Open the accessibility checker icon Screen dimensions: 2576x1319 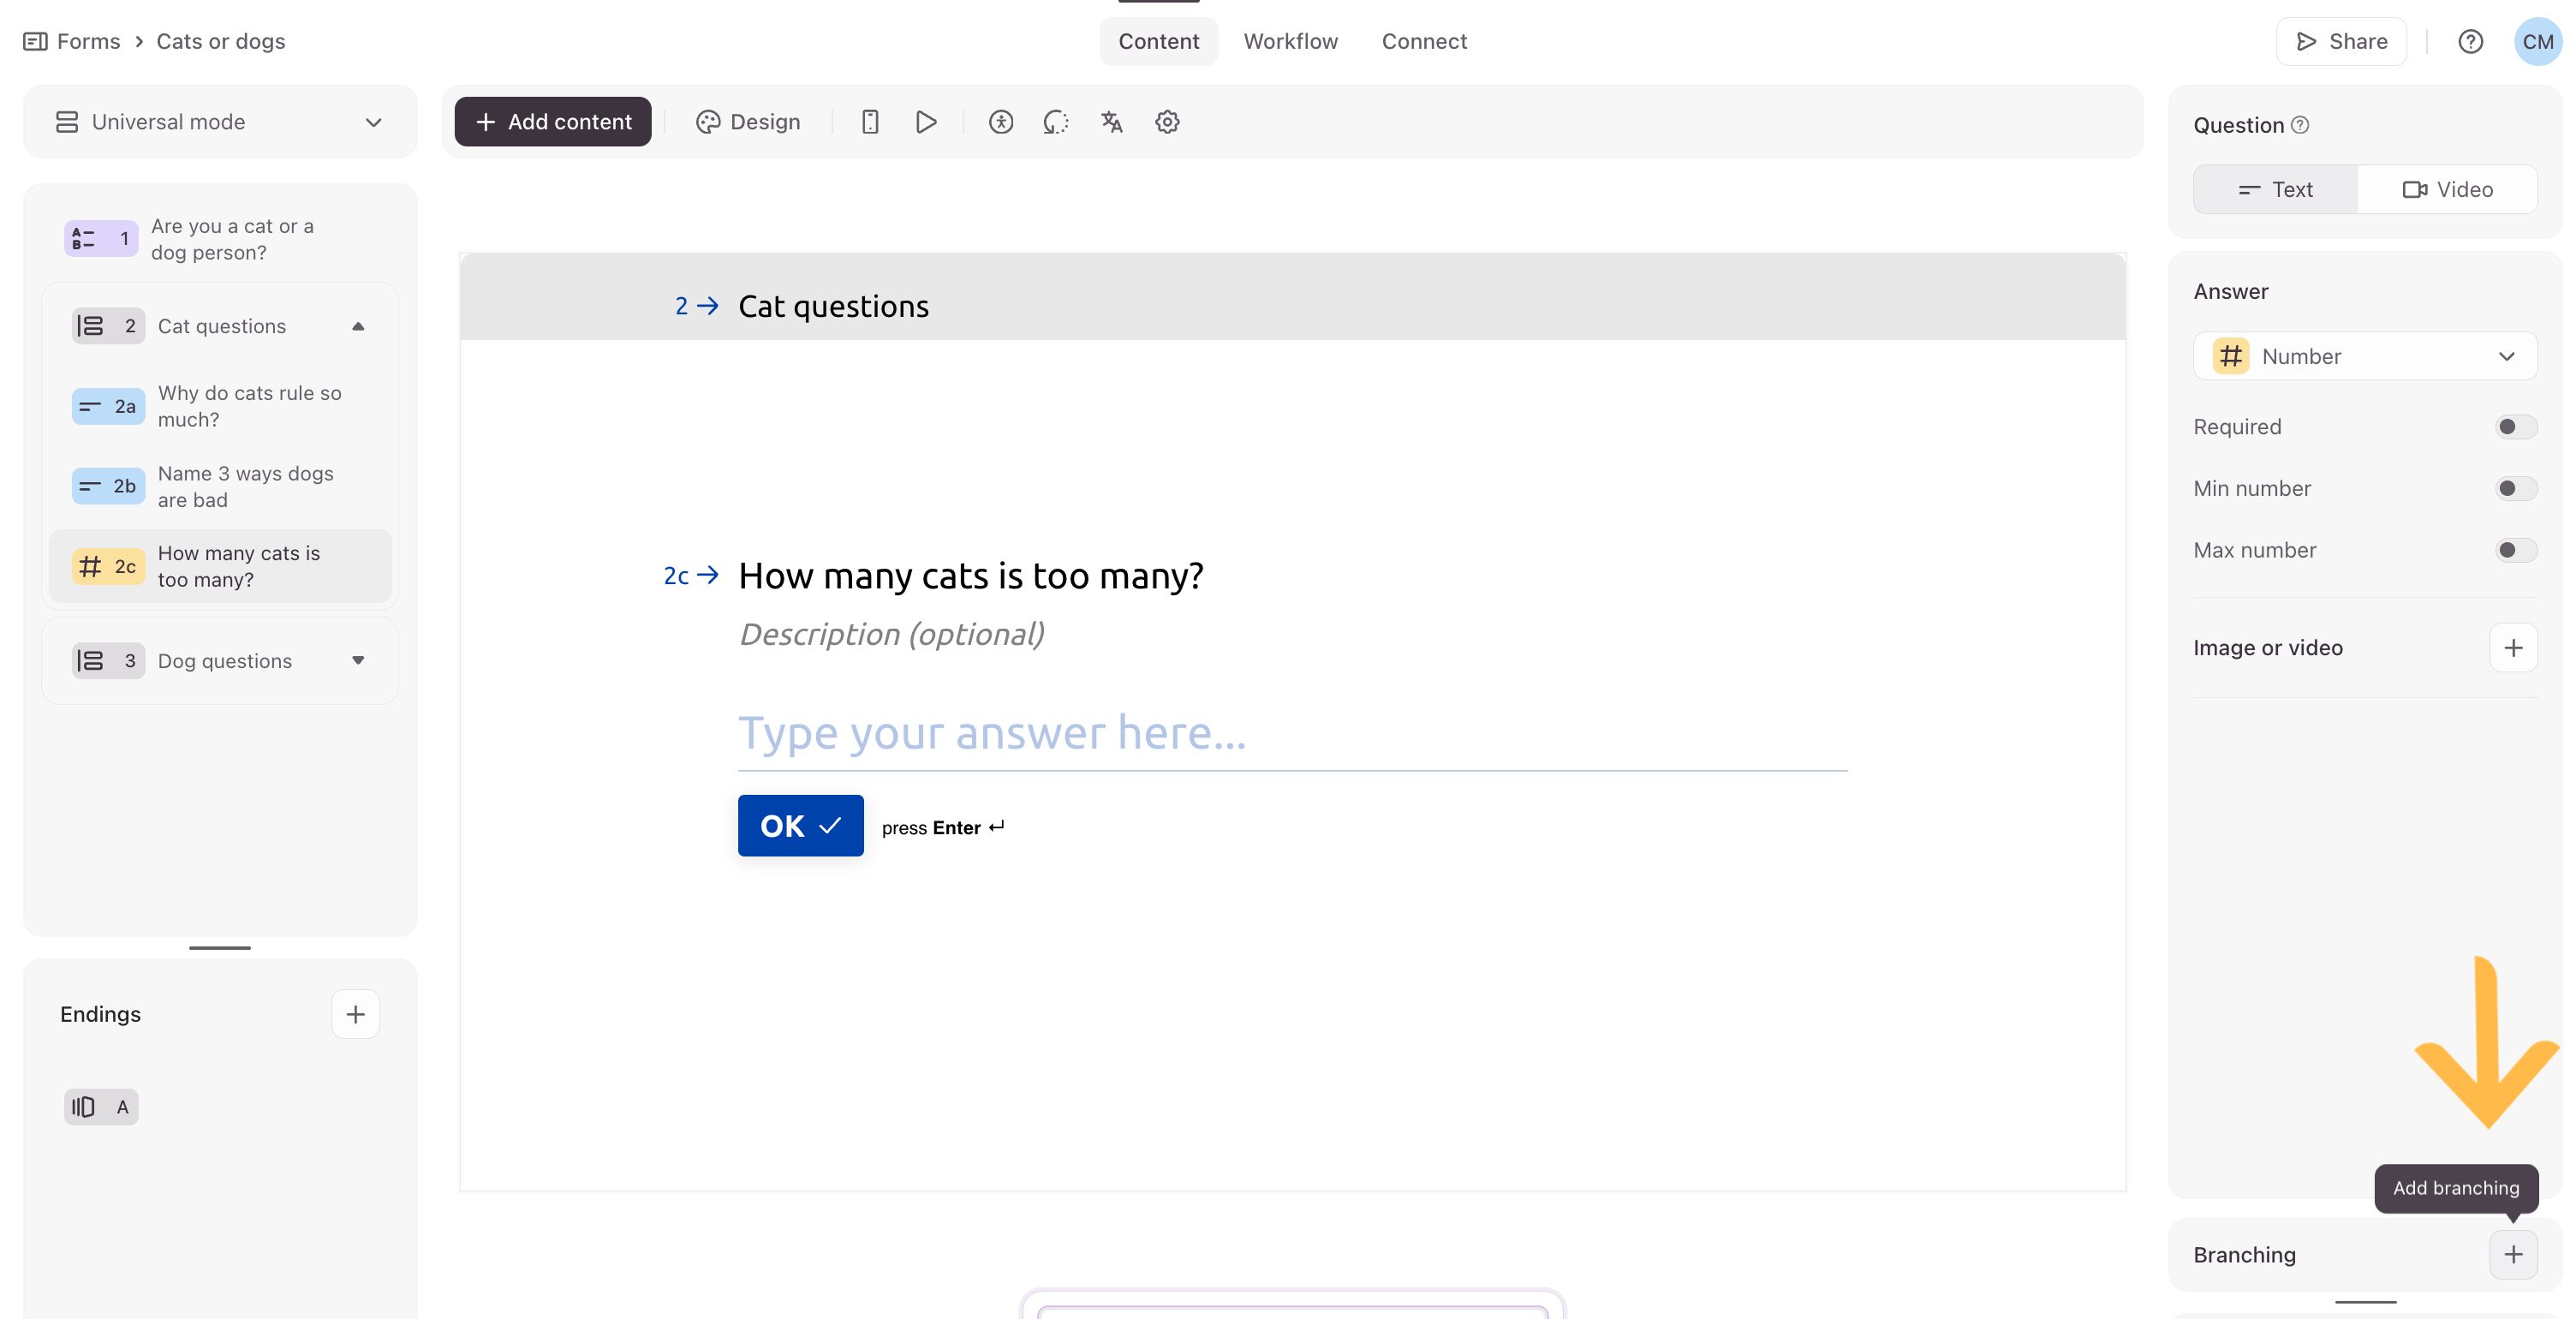click(x=1001, y=122)
